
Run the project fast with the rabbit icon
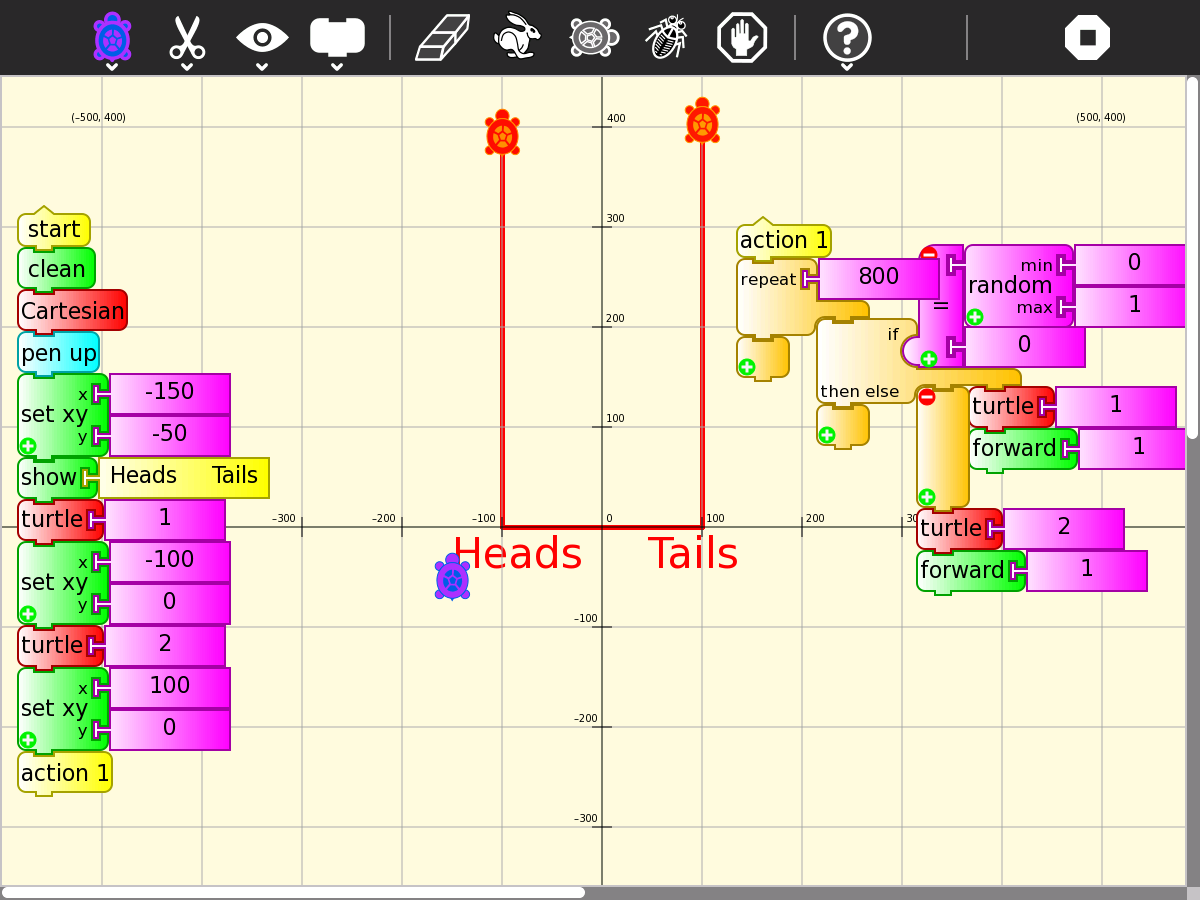pyautogui.click(x=517, y=37)
